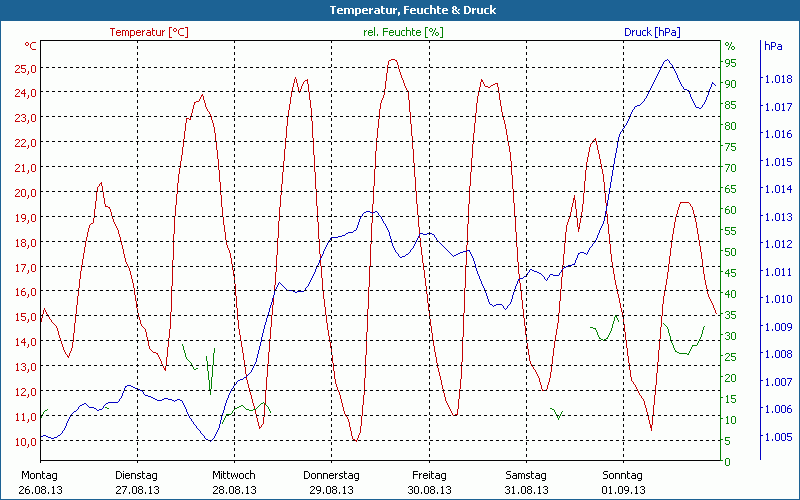The height and width of the screenshot is (500, 800).
Task: Click the green % axis unit label
Action: [x=730, y=46]
